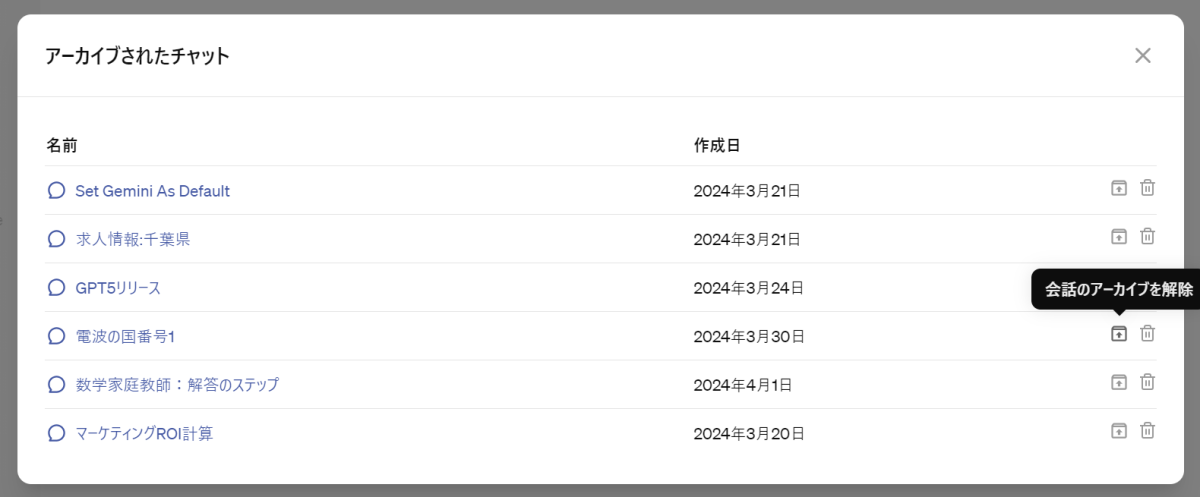Open the マーケティングROI計算 chat link

(144, 434)
